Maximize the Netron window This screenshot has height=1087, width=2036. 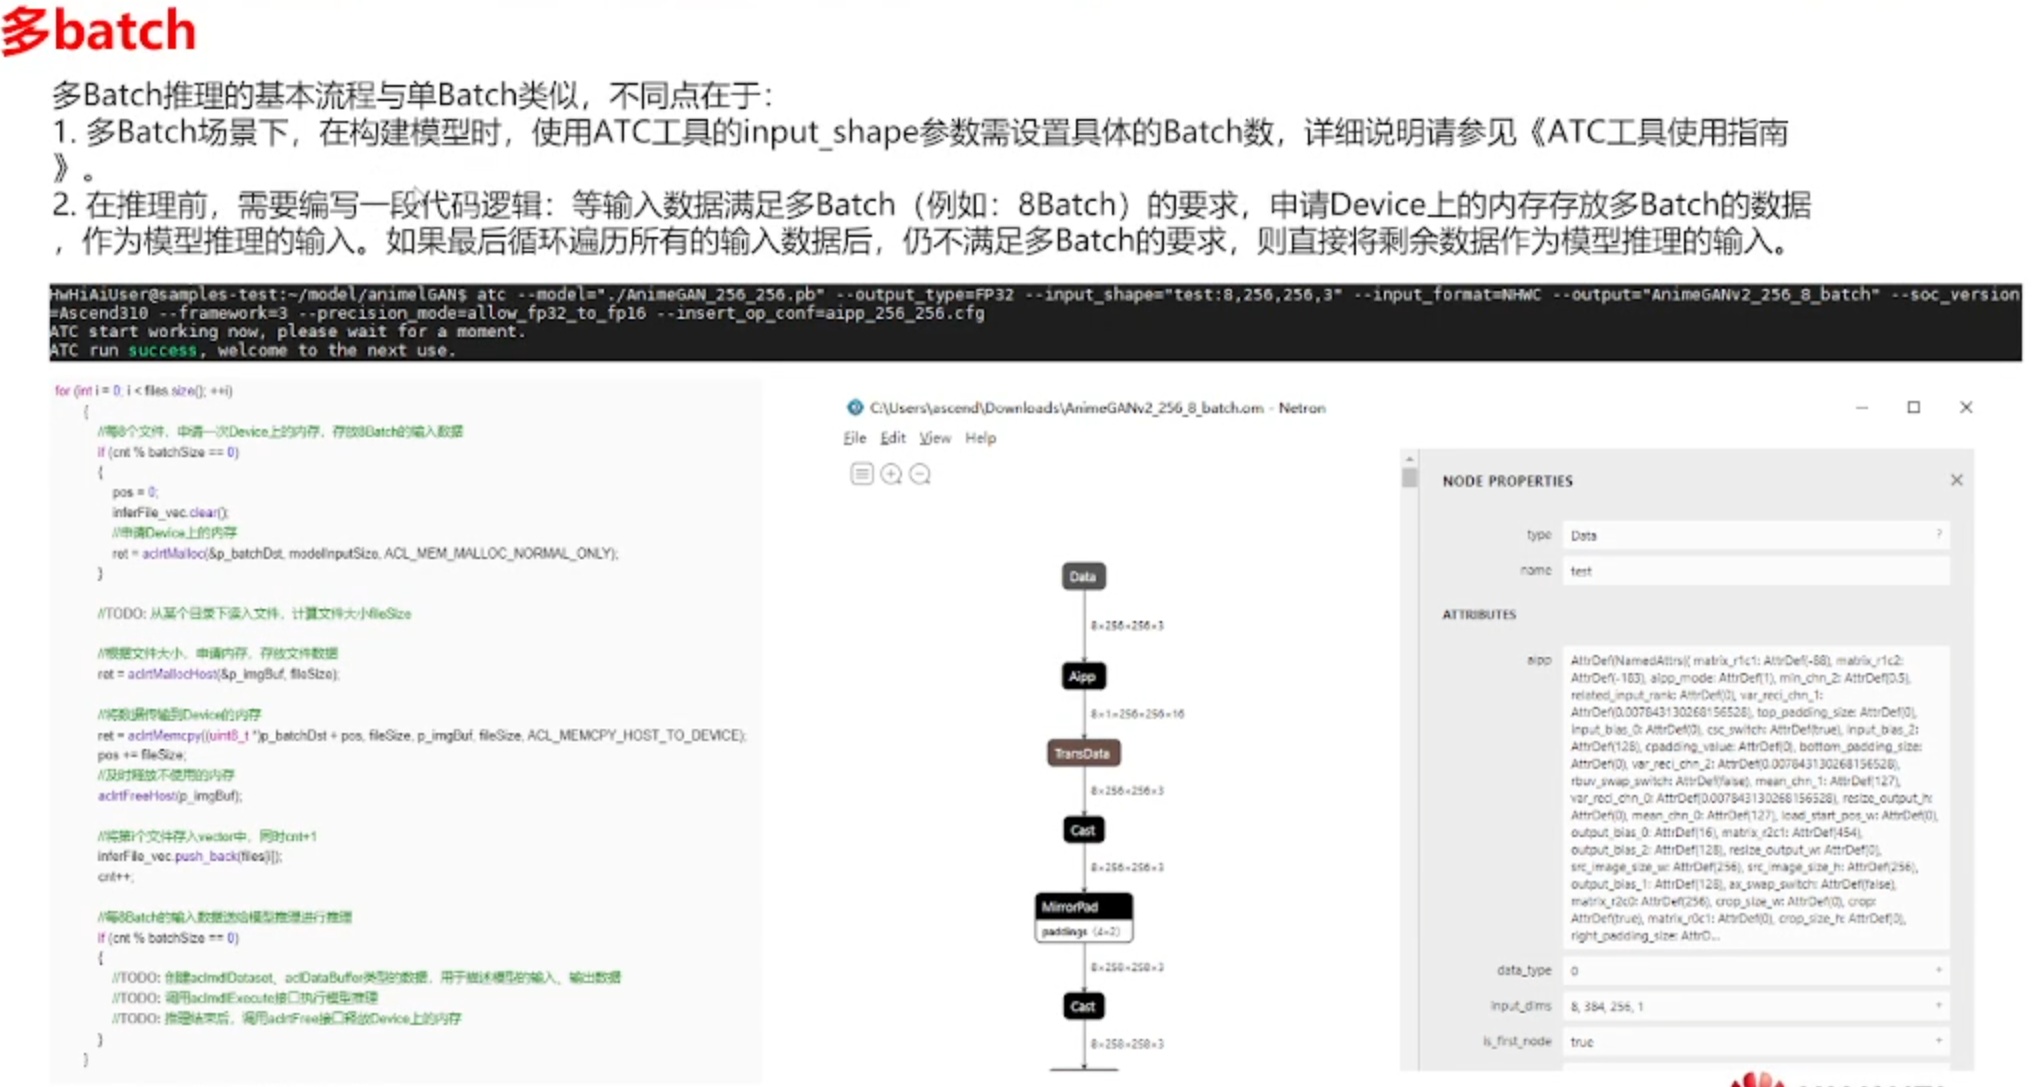[1913, 407]
